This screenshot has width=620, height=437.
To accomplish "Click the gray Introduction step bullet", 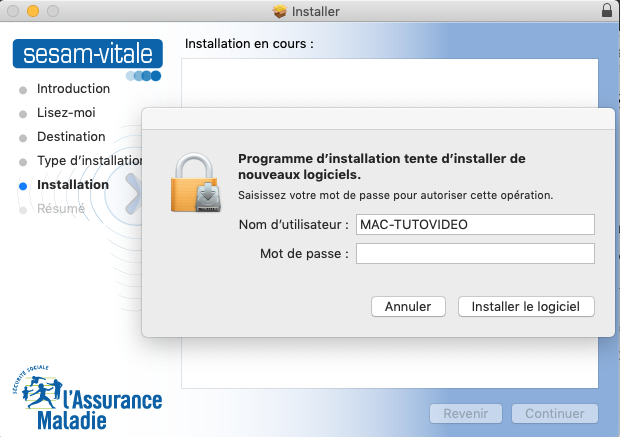I will (x=23, y=90).
